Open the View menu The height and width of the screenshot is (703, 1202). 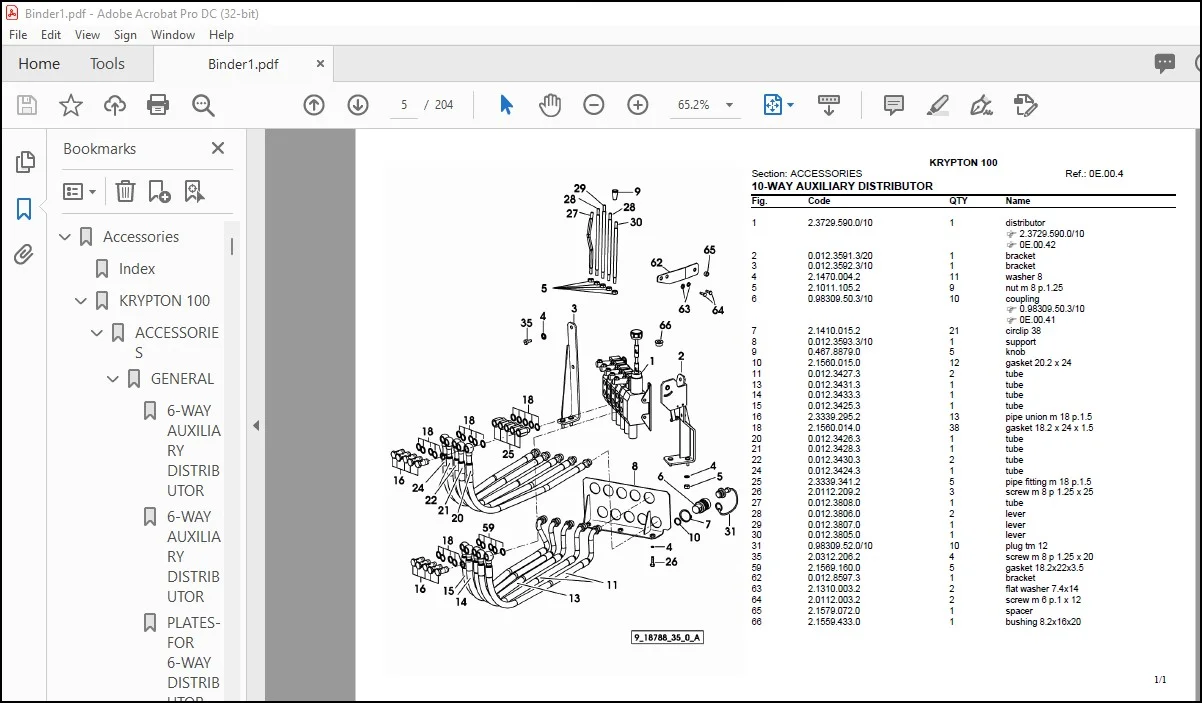coord(88,35)
